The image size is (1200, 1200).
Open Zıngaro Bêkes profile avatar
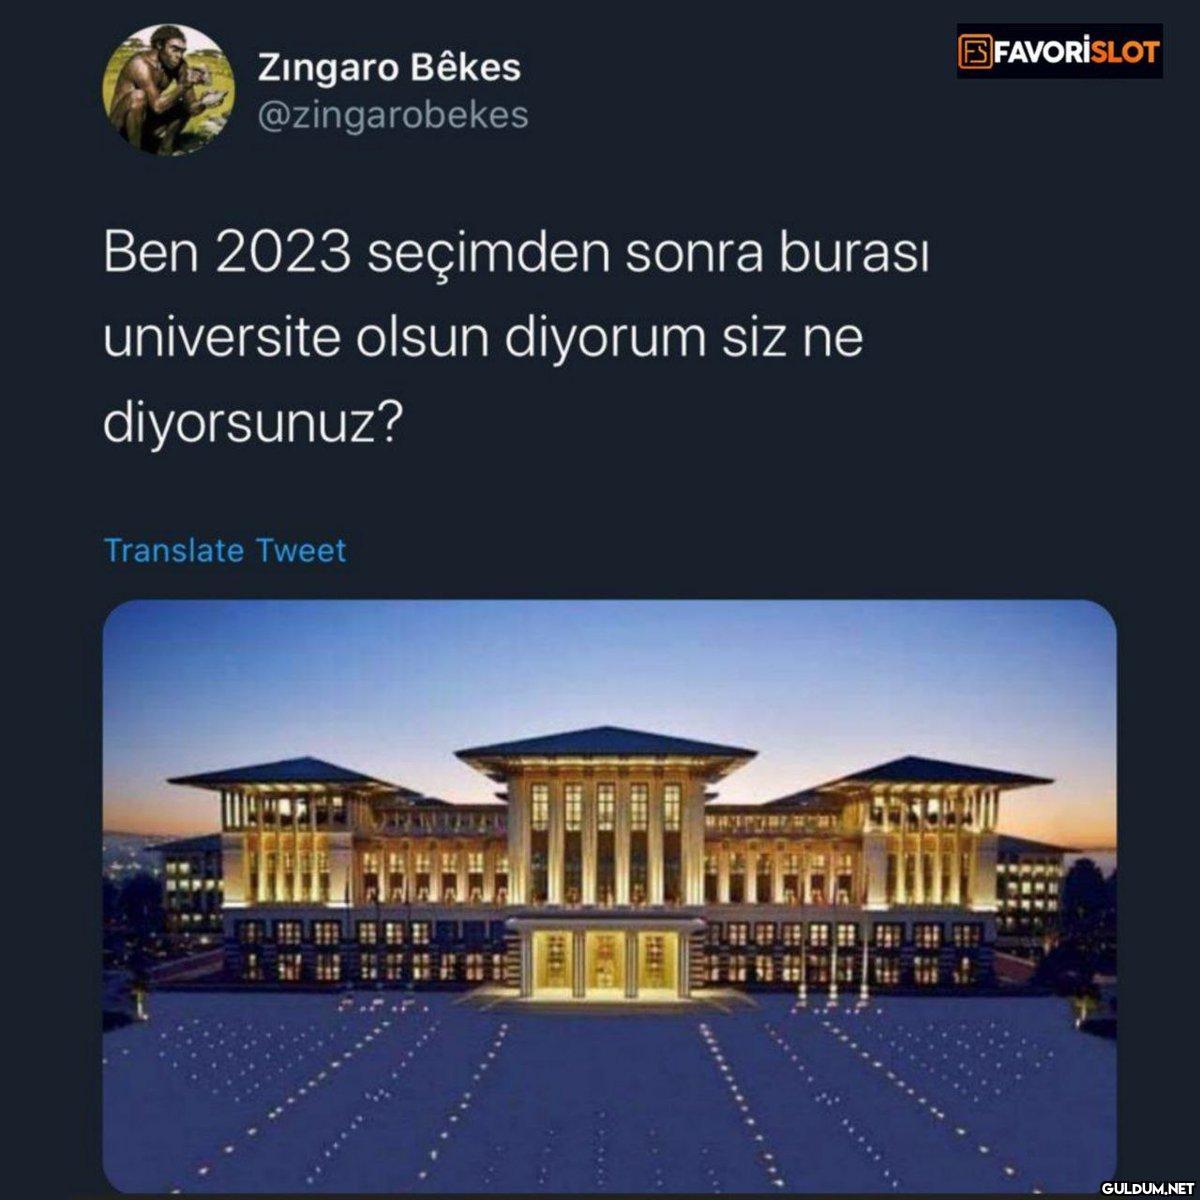coord(168,90)
